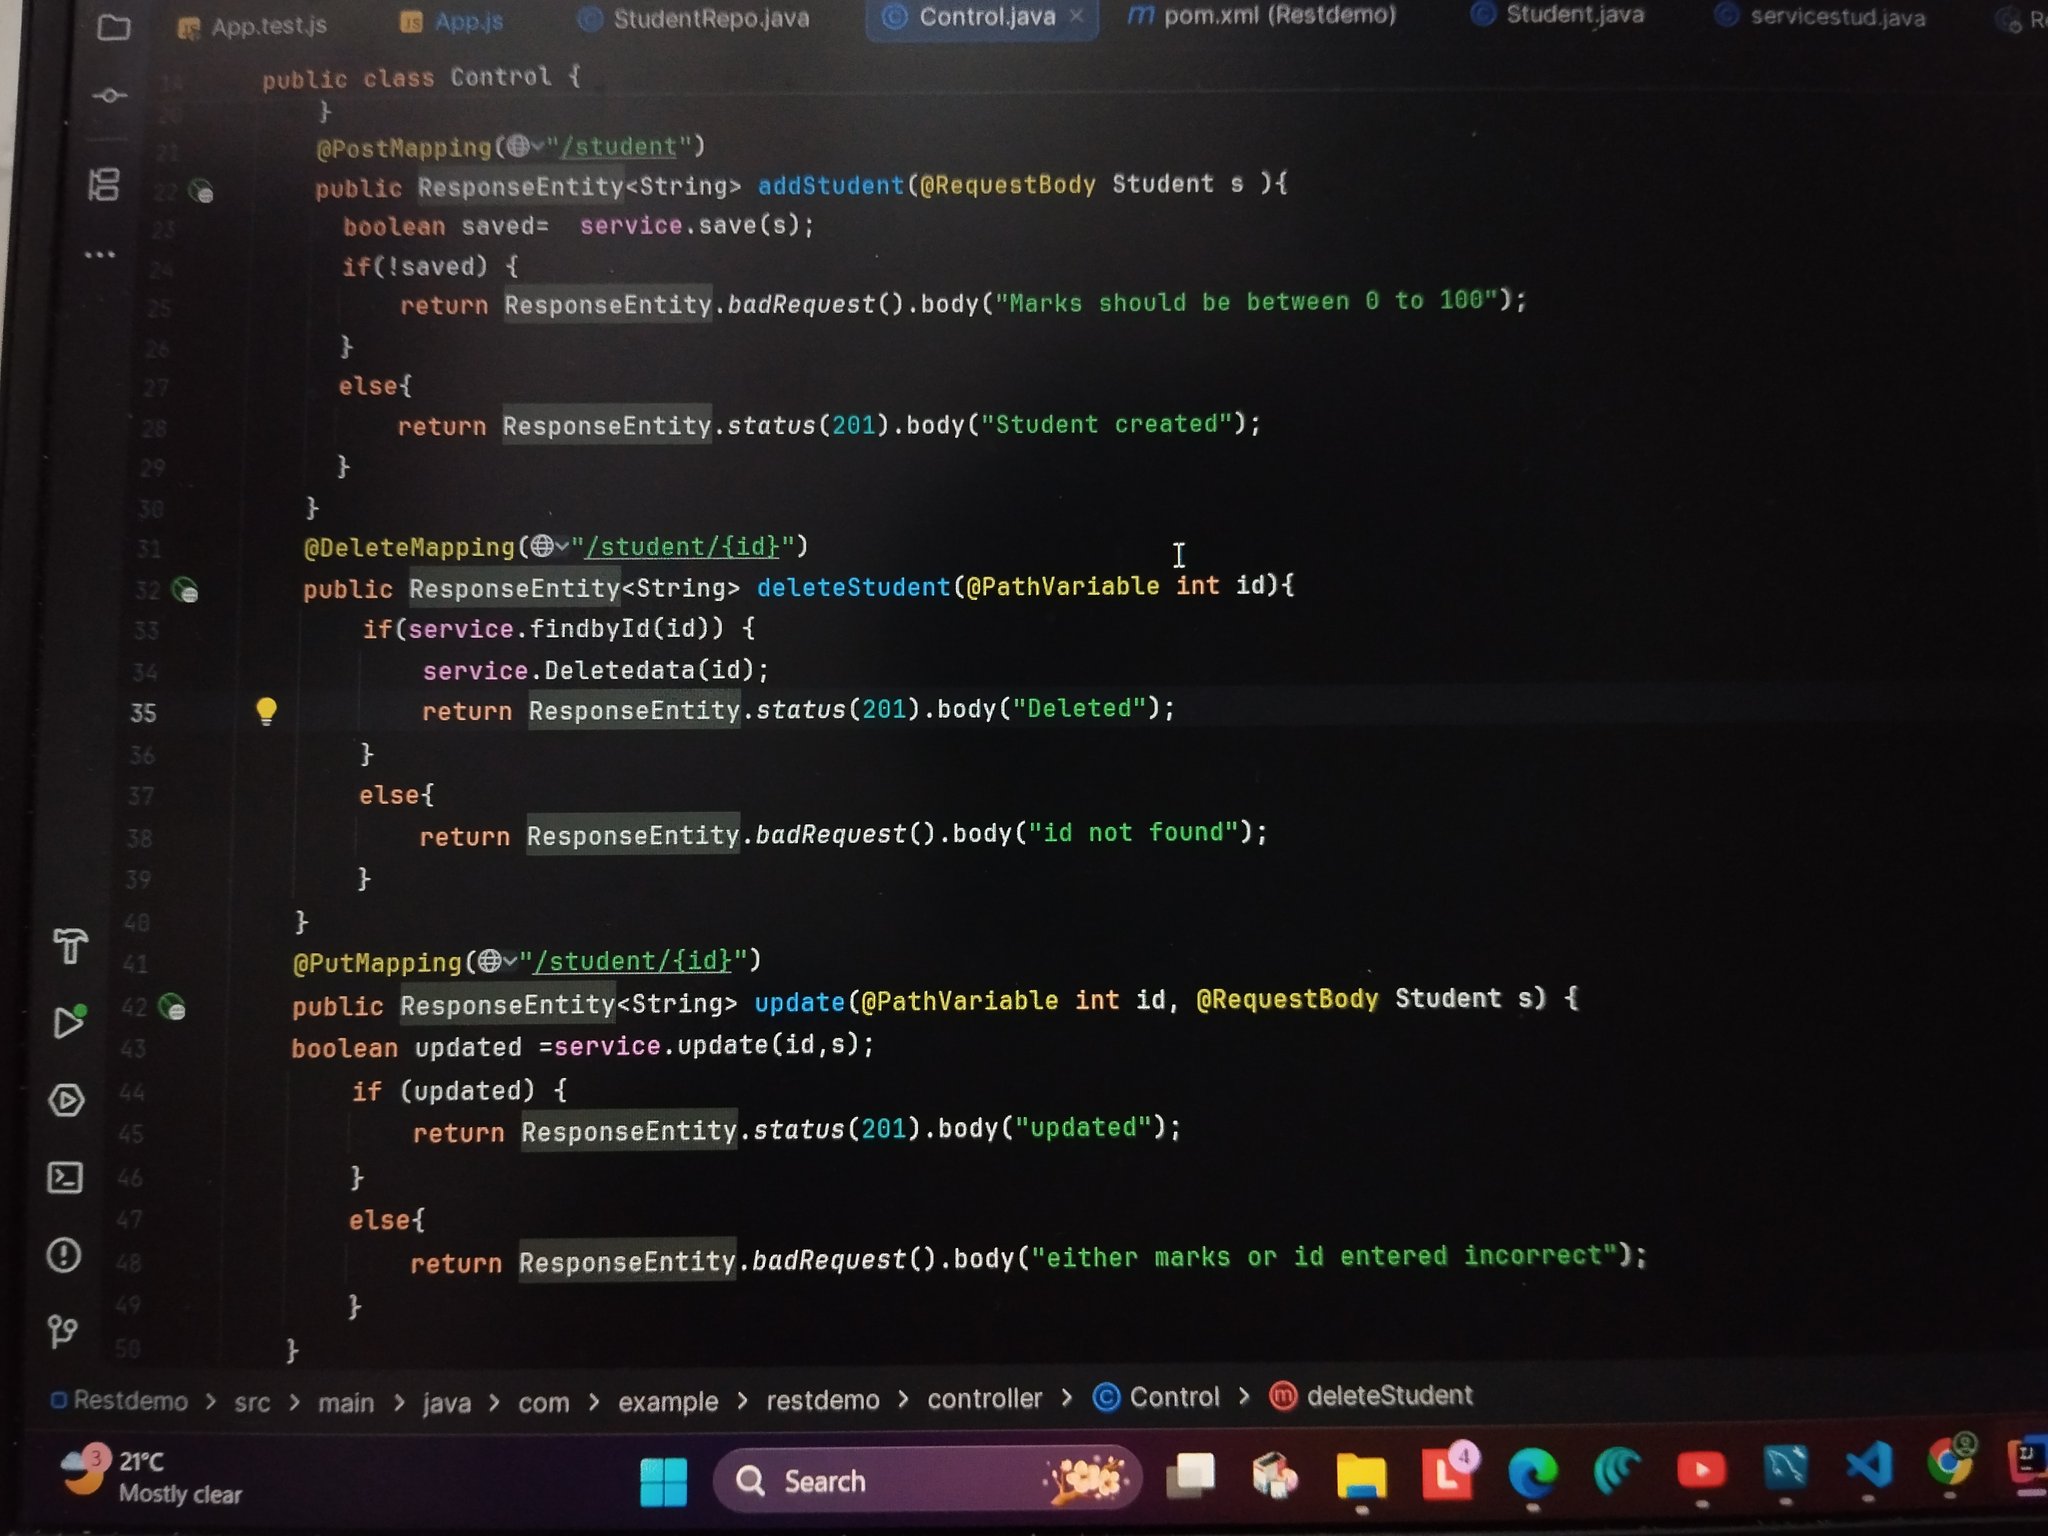
Task: Click the endpoint gutter icon beside addStudent
Action: point(201,190)
